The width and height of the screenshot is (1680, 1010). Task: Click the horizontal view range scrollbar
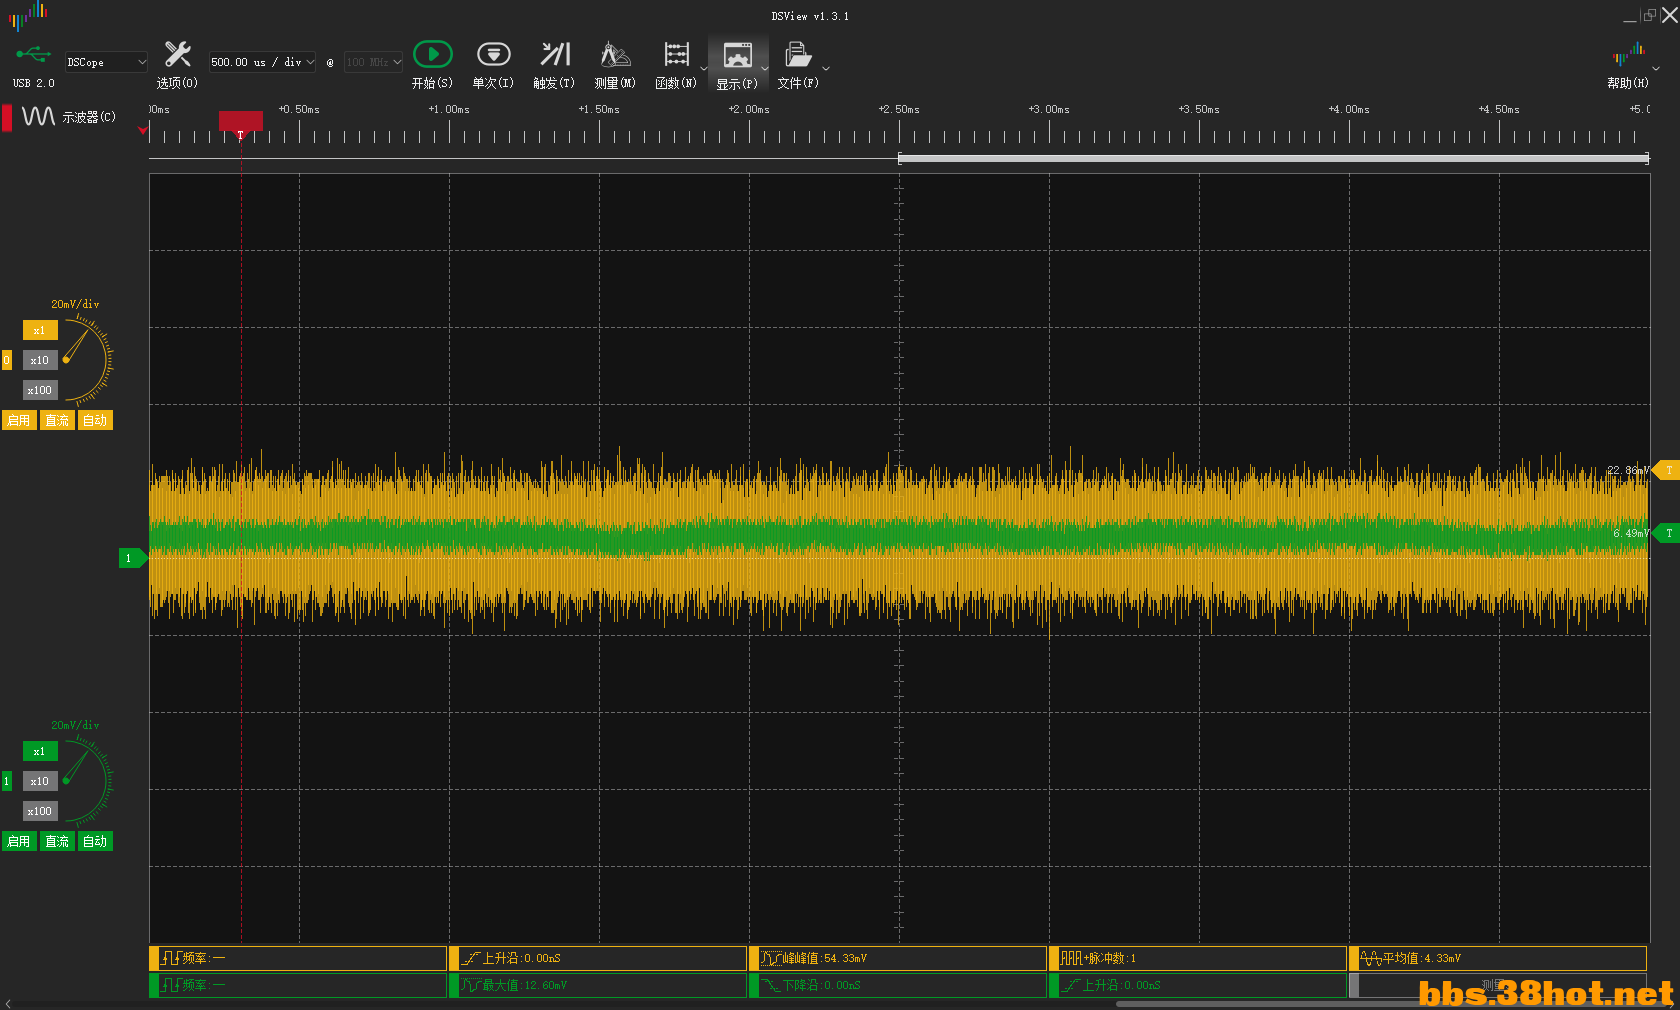tap(1273, 158)
